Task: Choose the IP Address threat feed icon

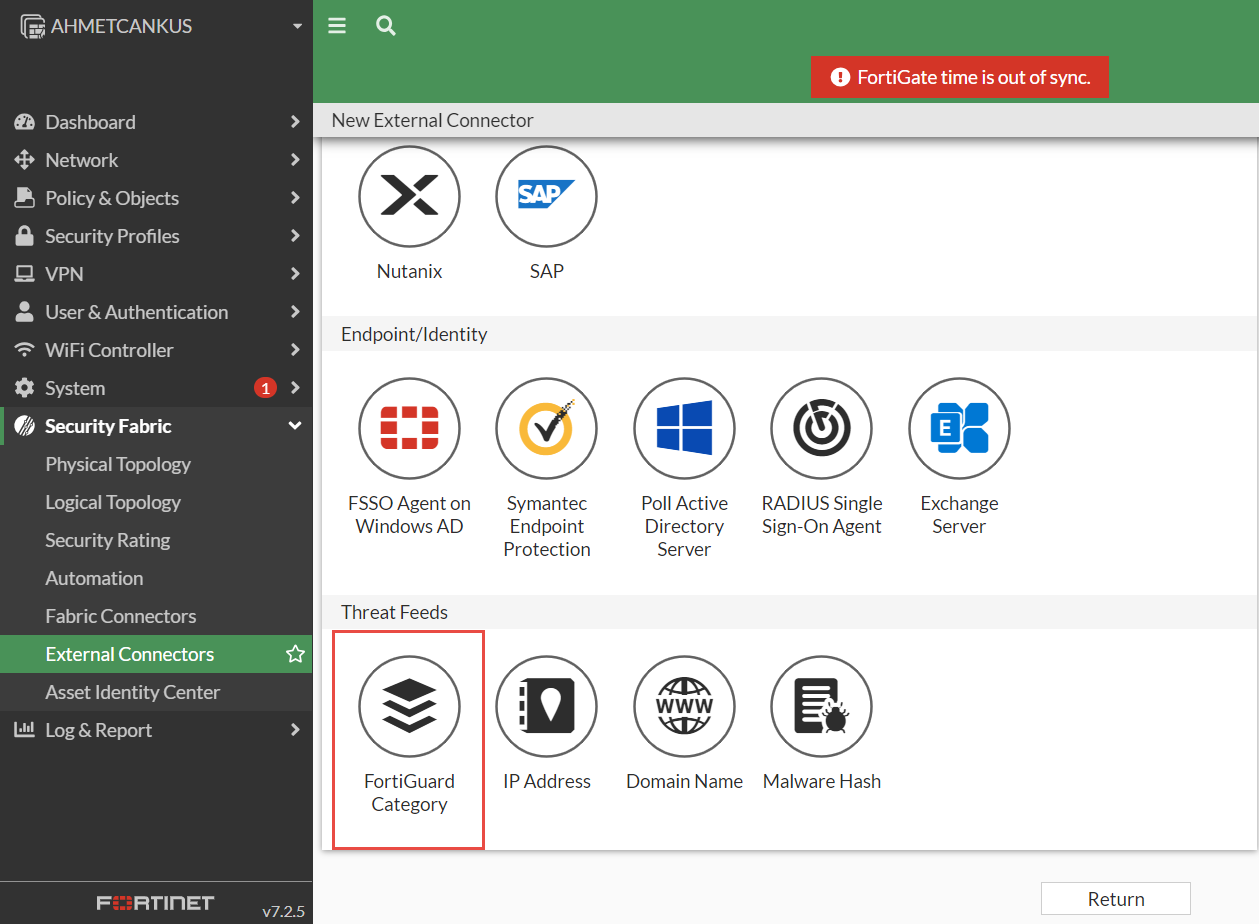Action: pyautogui.click(x=546, y=706)
